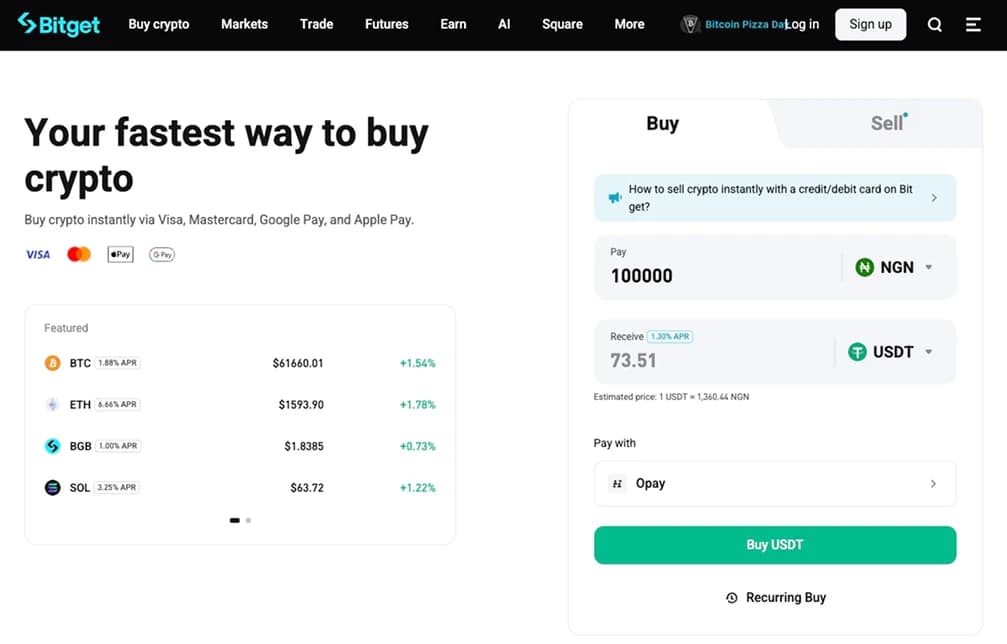
Task: Click the NGN currency icon
Action: click(x=864, y=267)
